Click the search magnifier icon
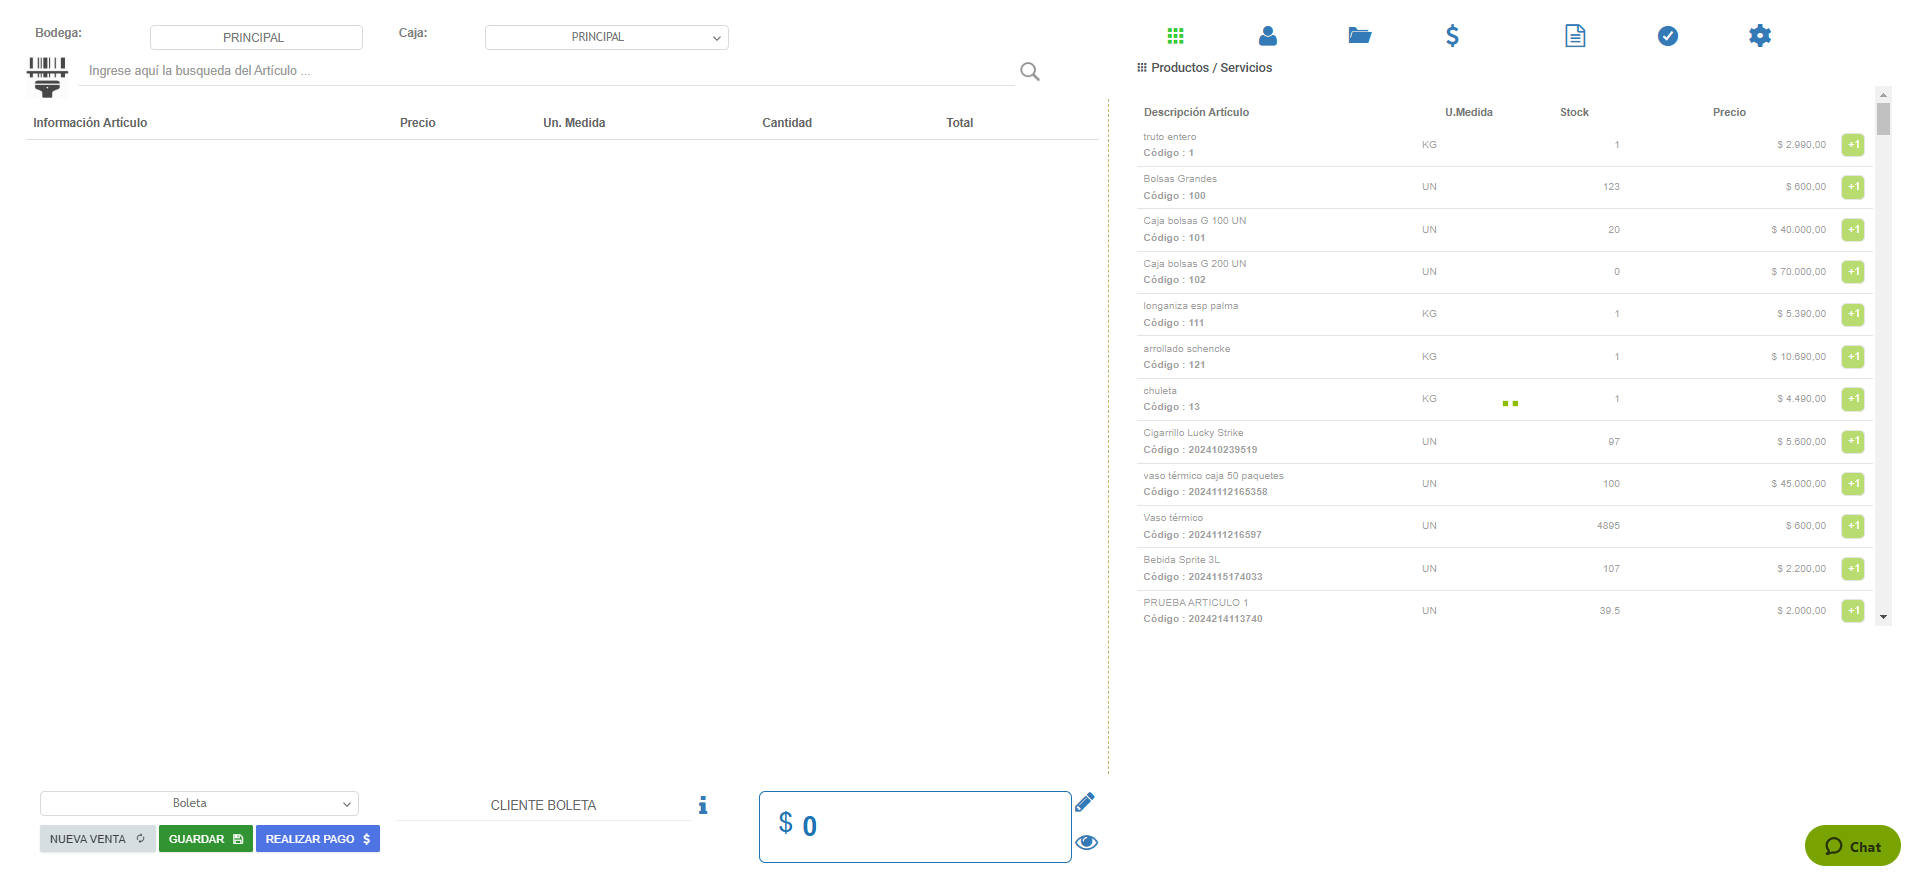The height and width of the screenshot is (879, 1919). (x=1029, y=72)
